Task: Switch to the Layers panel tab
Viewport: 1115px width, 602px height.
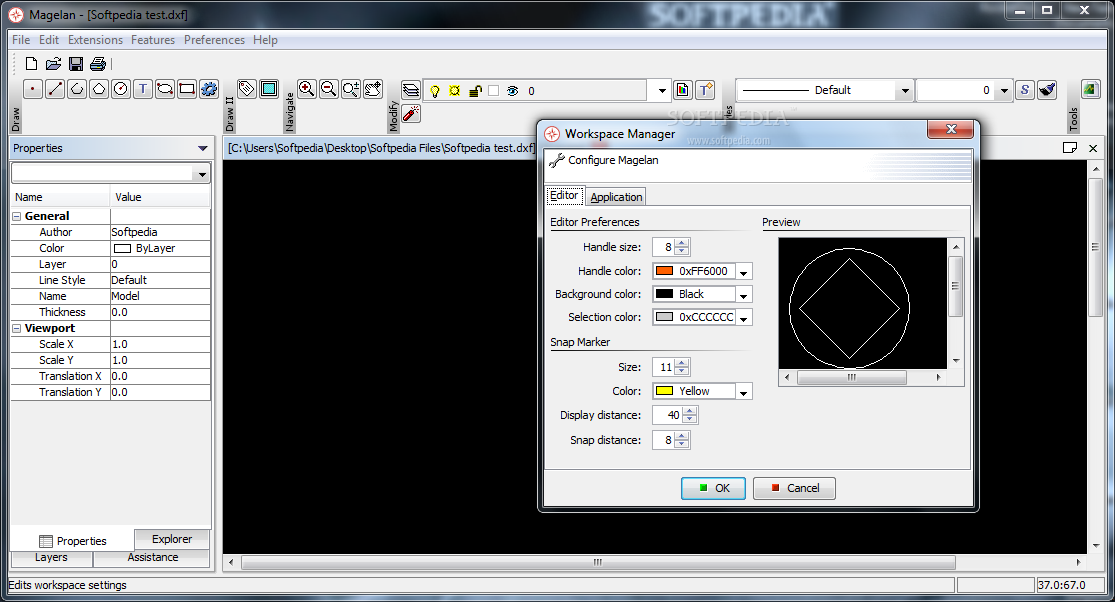Action: [51, 558]
